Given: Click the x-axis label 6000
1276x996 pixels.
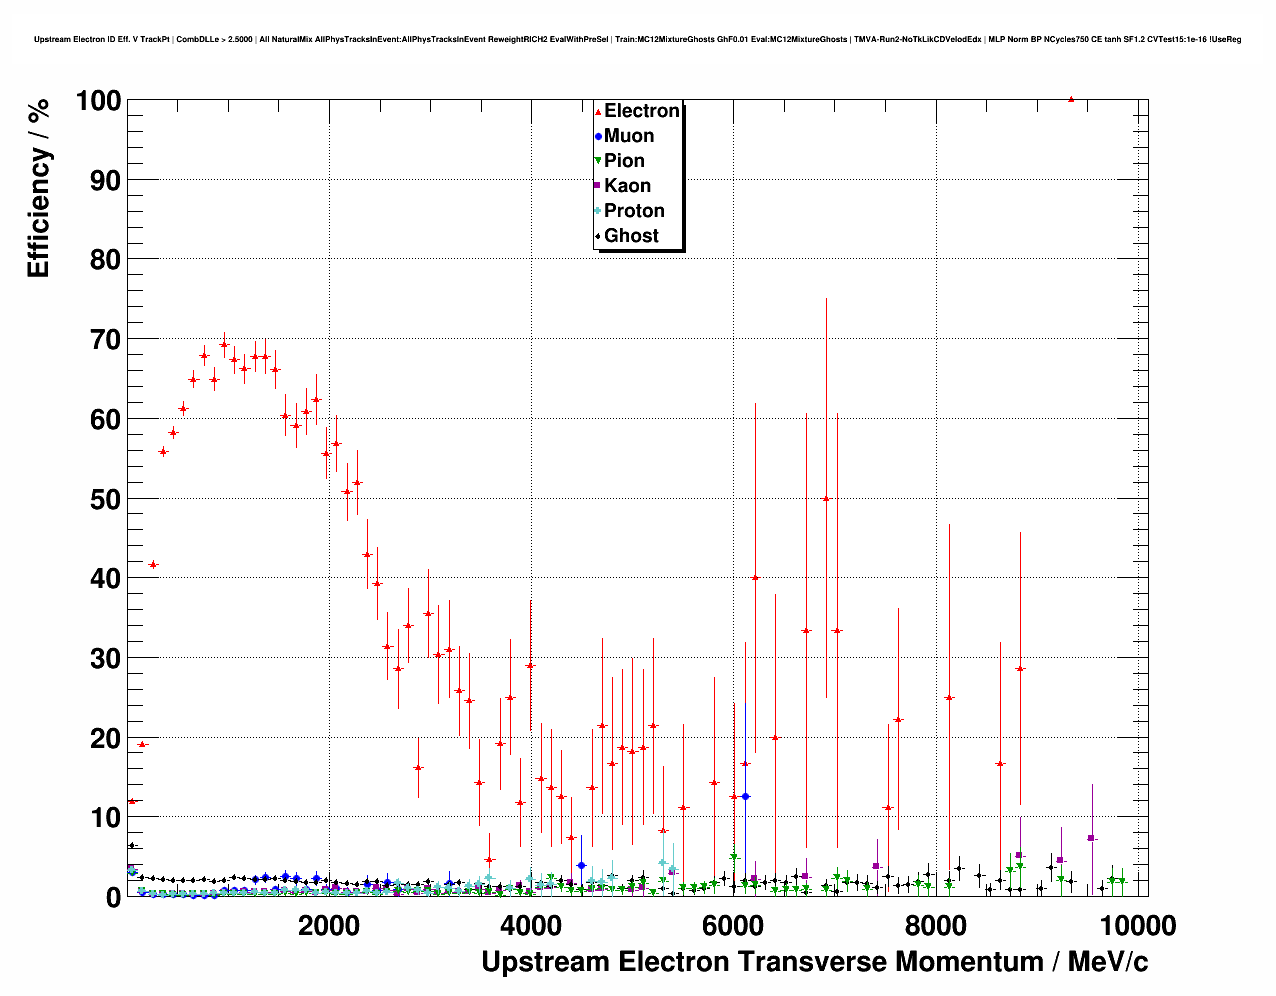Looking at the screenshot, I should tap(733, 926).
